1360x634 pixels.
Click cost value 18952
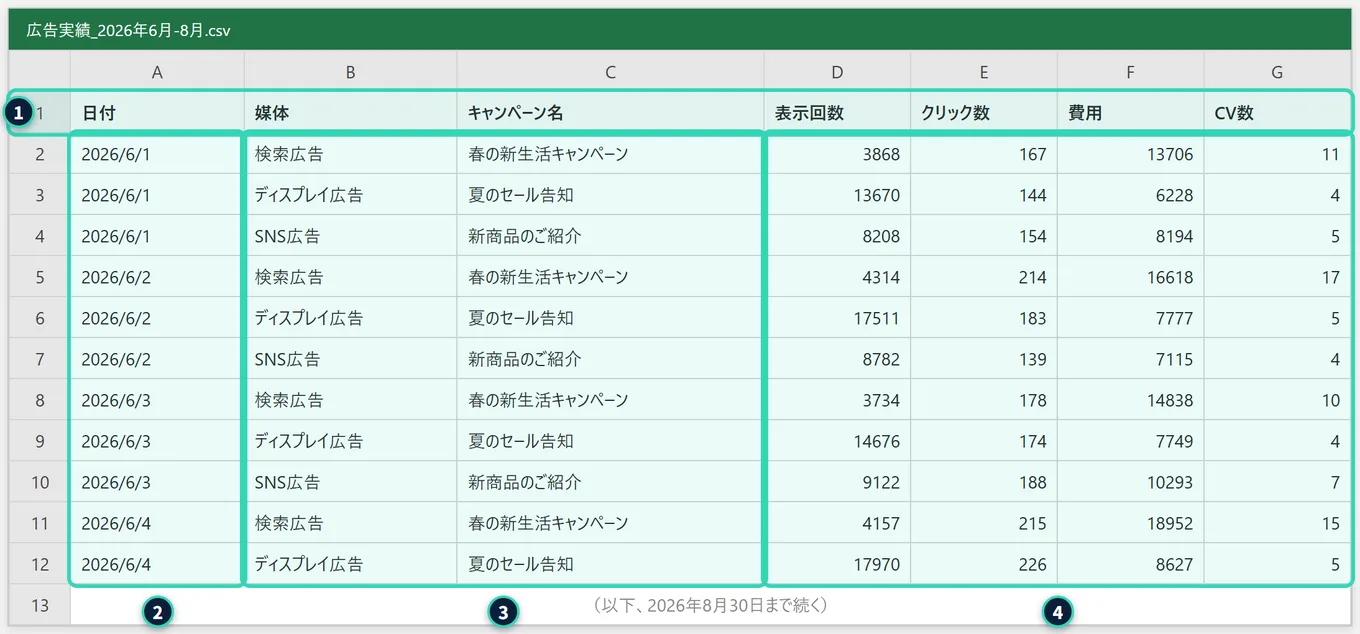[1130, 523]
